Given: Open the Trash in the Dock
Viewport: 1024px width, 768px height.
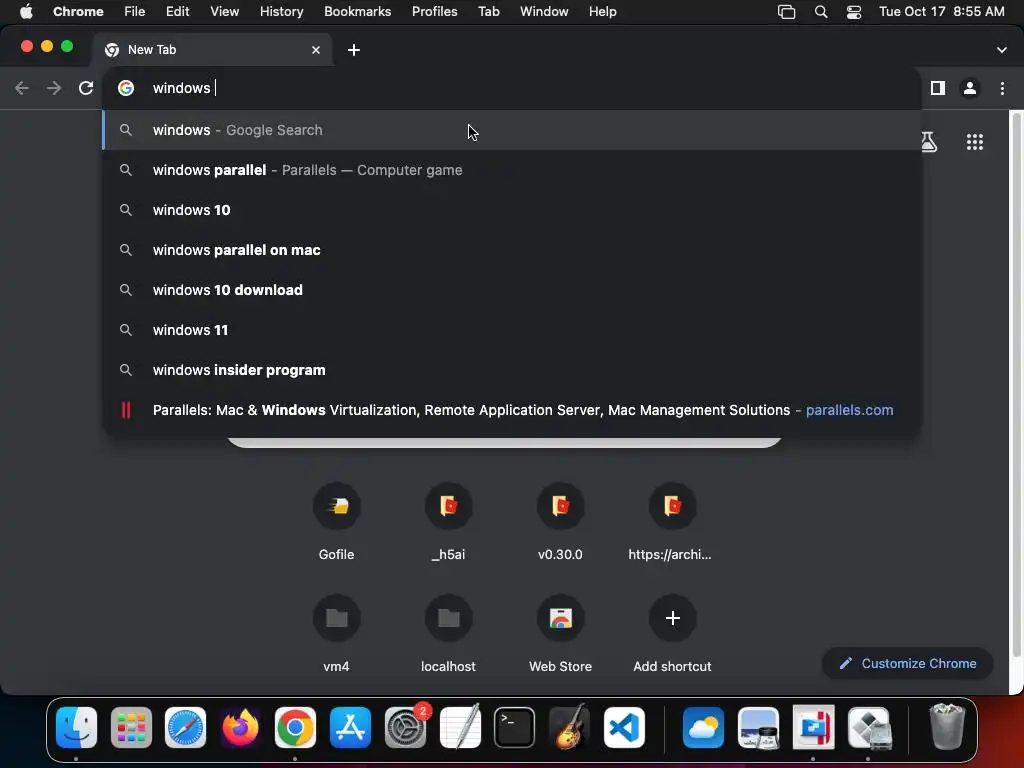Looking at the screenshot, I should 947,726.
